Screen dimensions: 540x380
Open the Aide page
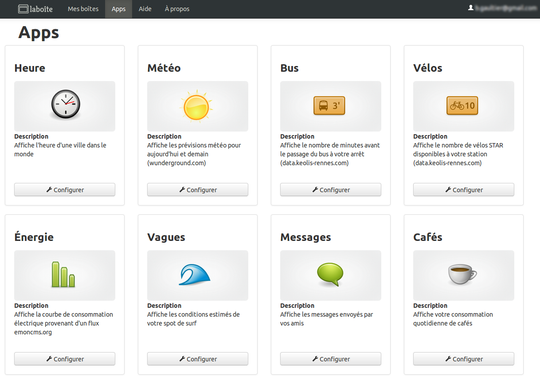[145, 9]
